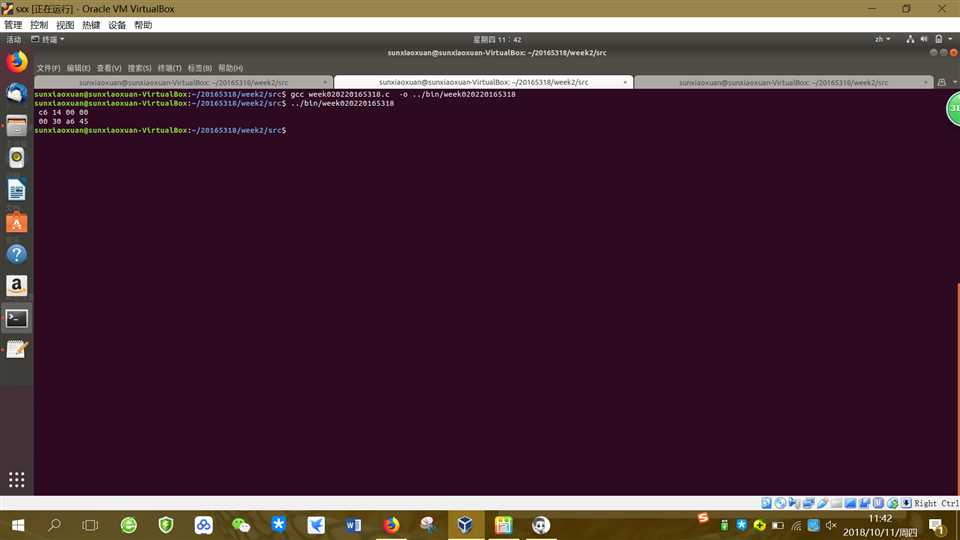
Task: Open the text editor icon in the dock
Action: (x=17, y=350)
